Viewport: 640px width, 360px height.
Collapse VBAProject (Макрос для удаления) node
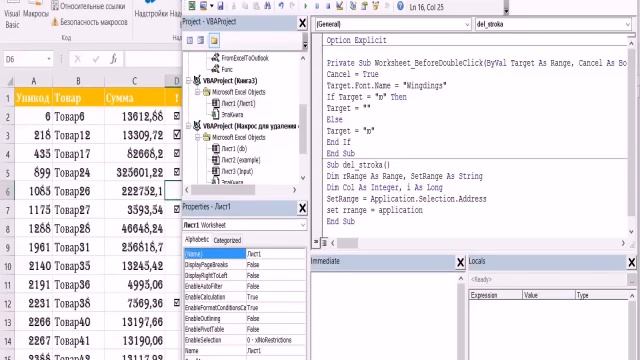point(189,126)
